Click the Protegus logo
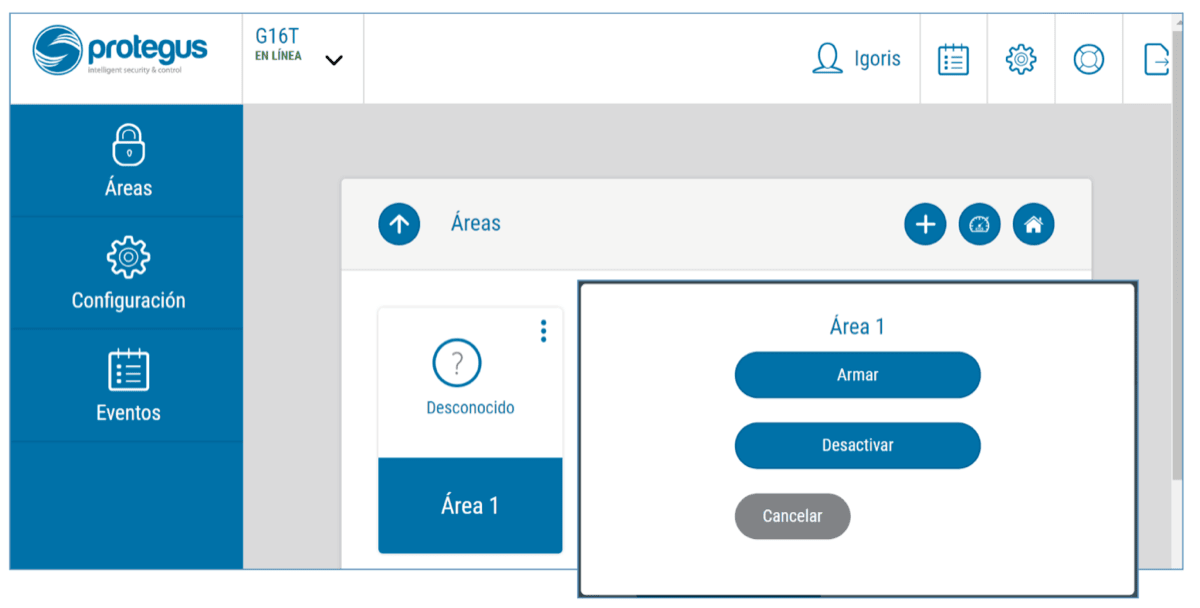The height and width of the screenshot is (608, 1200). tap(120, 50)
